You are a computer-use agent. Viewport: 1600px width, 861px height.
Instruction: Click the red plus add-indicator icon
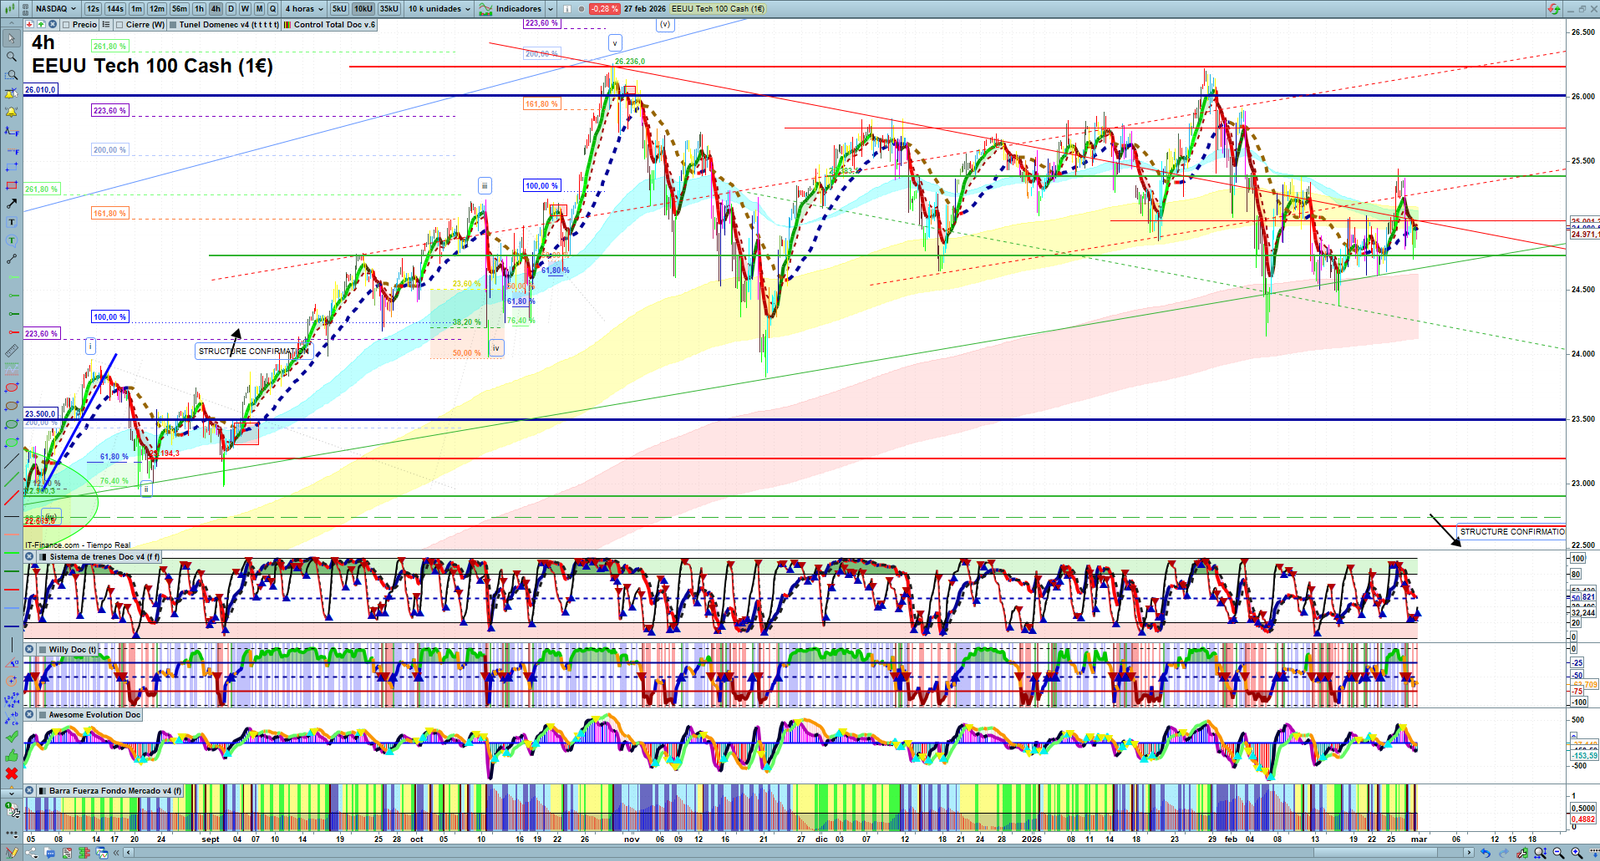(30, 25)
